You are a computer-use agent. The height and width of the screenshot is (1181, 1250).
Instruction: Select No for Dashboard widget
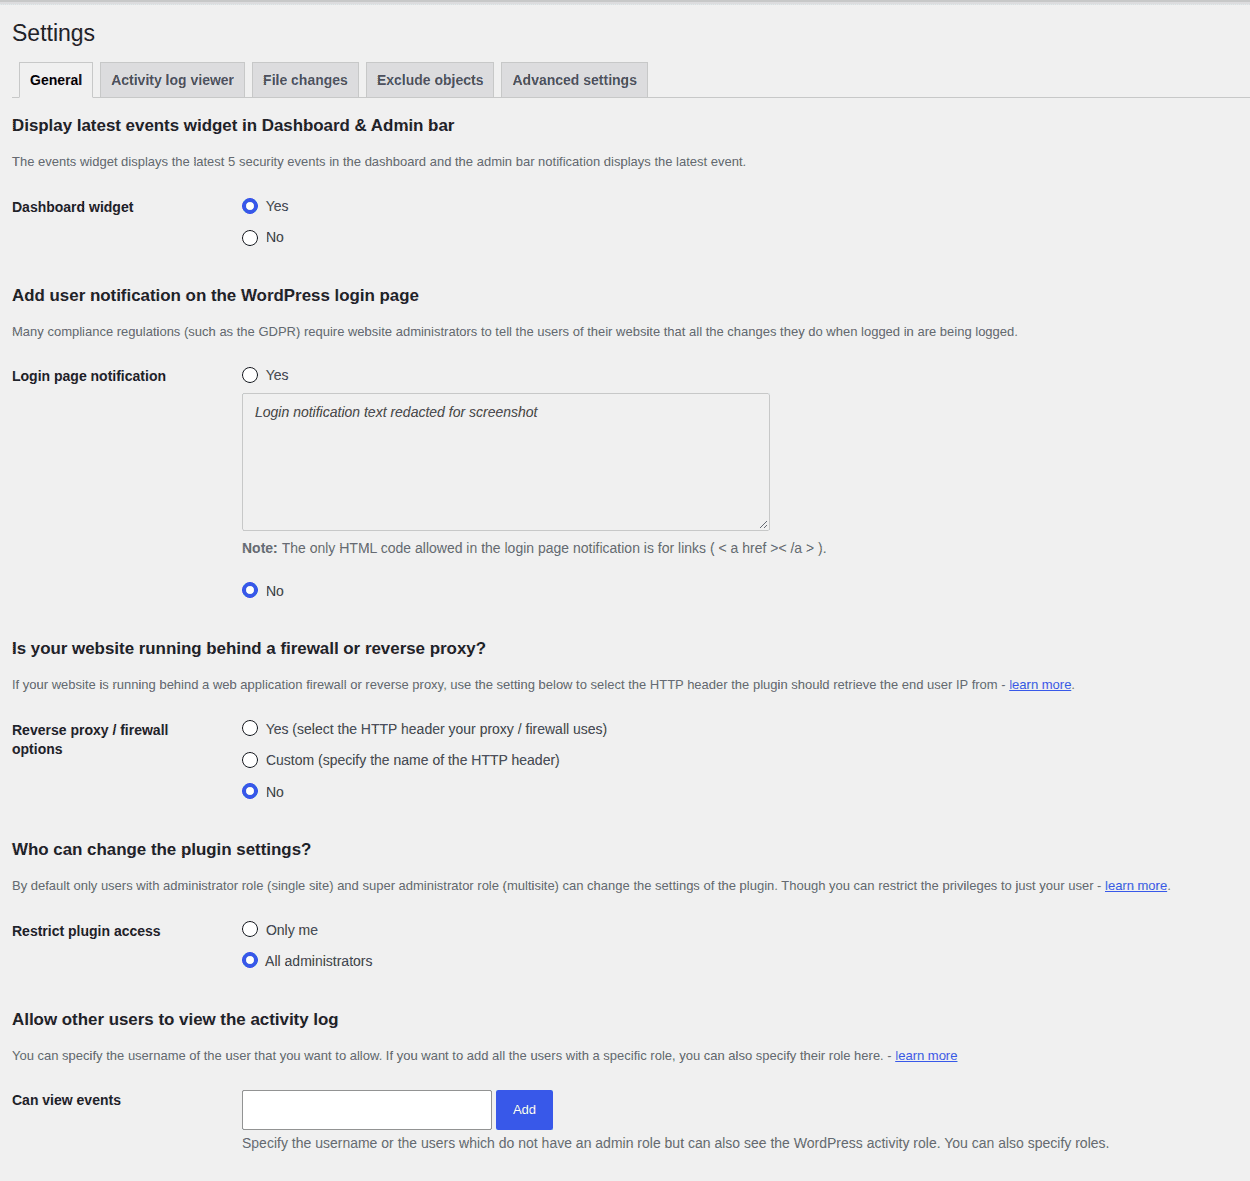[250, 238]
